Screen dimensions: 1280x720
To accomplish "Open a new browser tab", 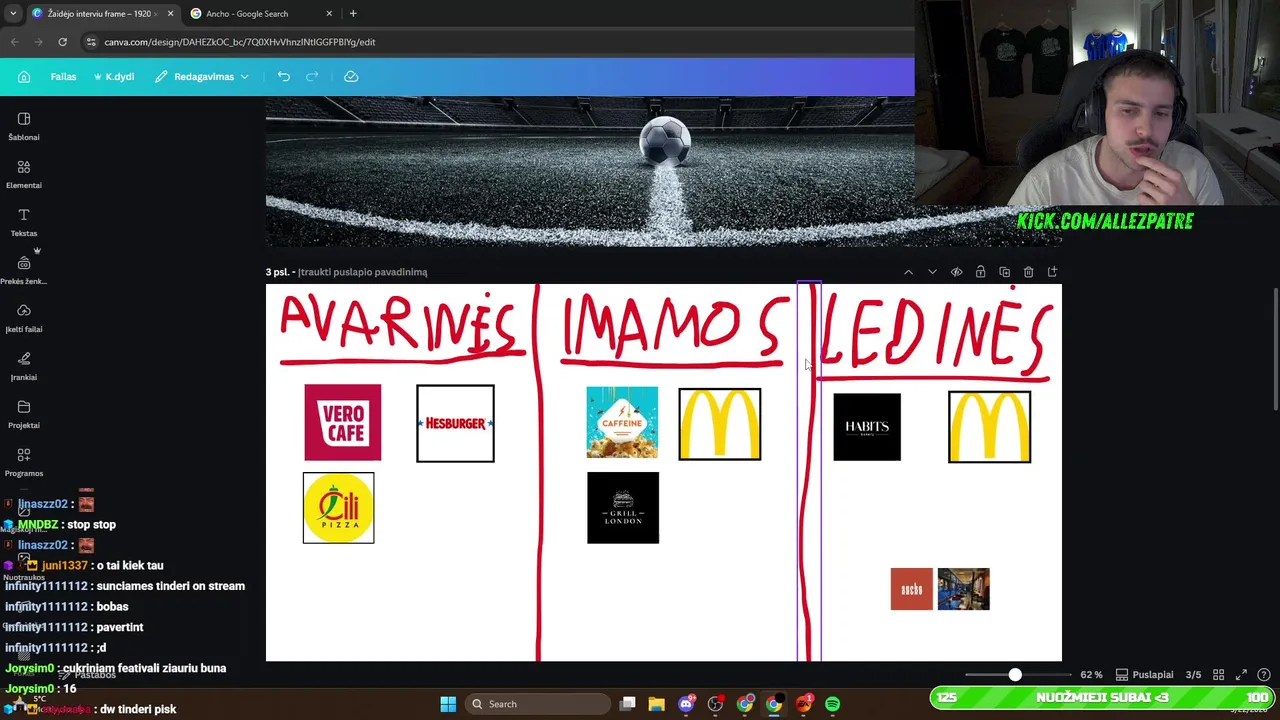I will [x=353, y=14].
